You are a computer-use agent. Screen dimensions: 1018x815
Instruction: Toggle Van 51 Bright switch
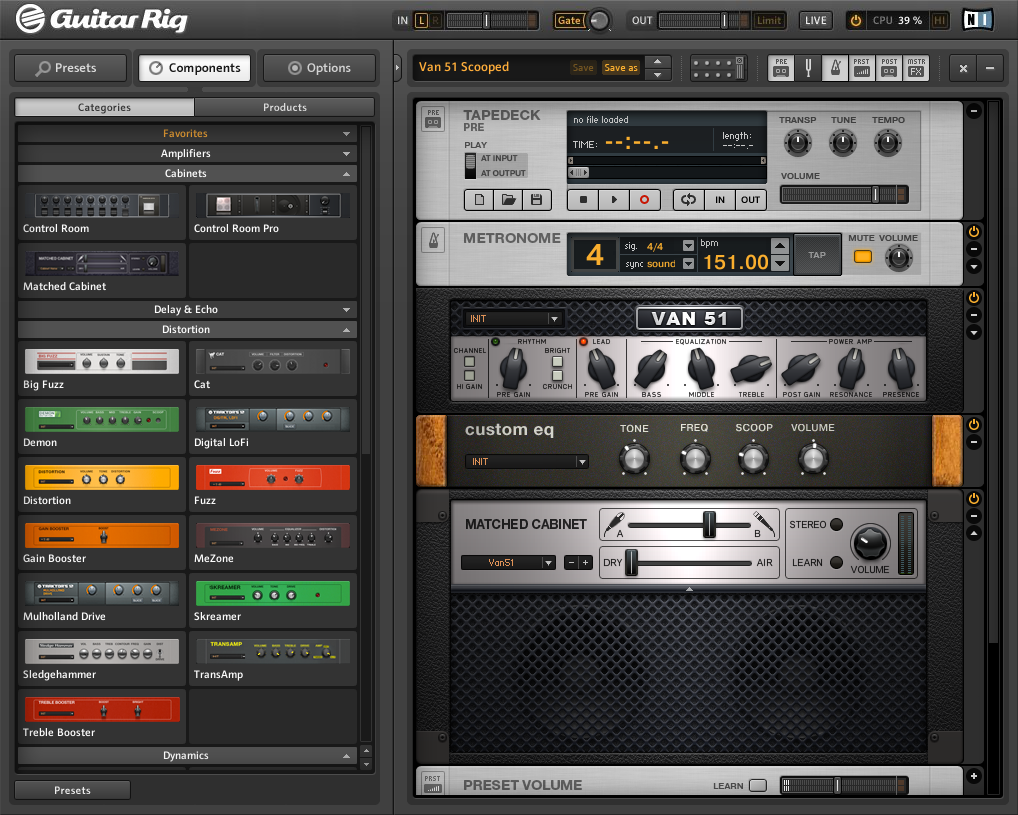(557, 362)
